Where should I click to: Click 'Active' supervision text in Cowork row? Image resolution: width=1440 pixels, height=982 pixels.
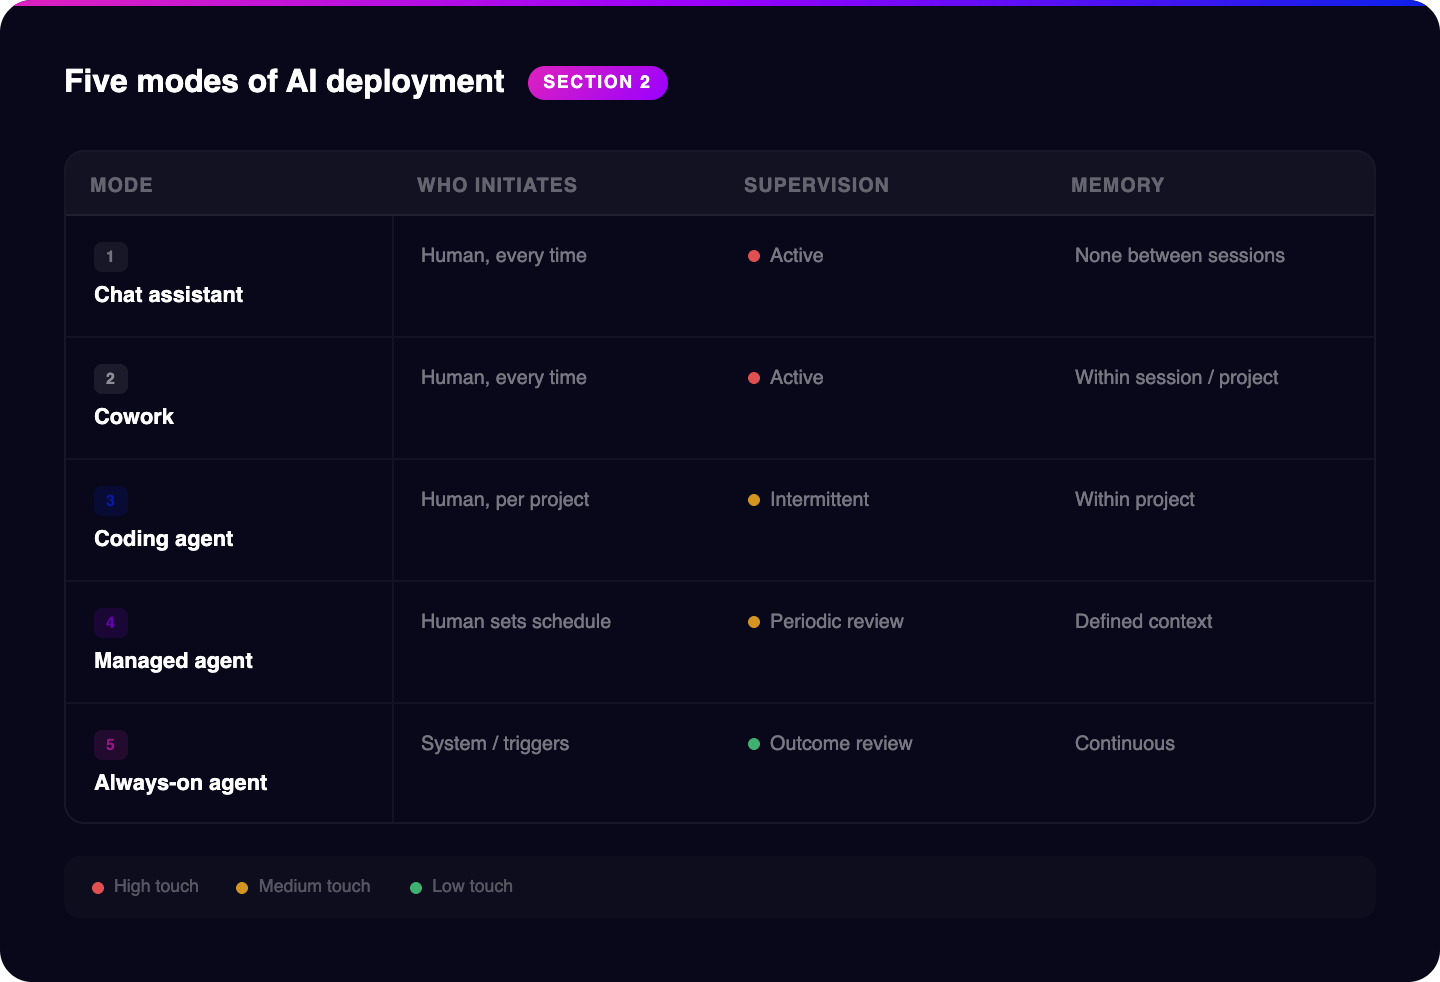797,378
